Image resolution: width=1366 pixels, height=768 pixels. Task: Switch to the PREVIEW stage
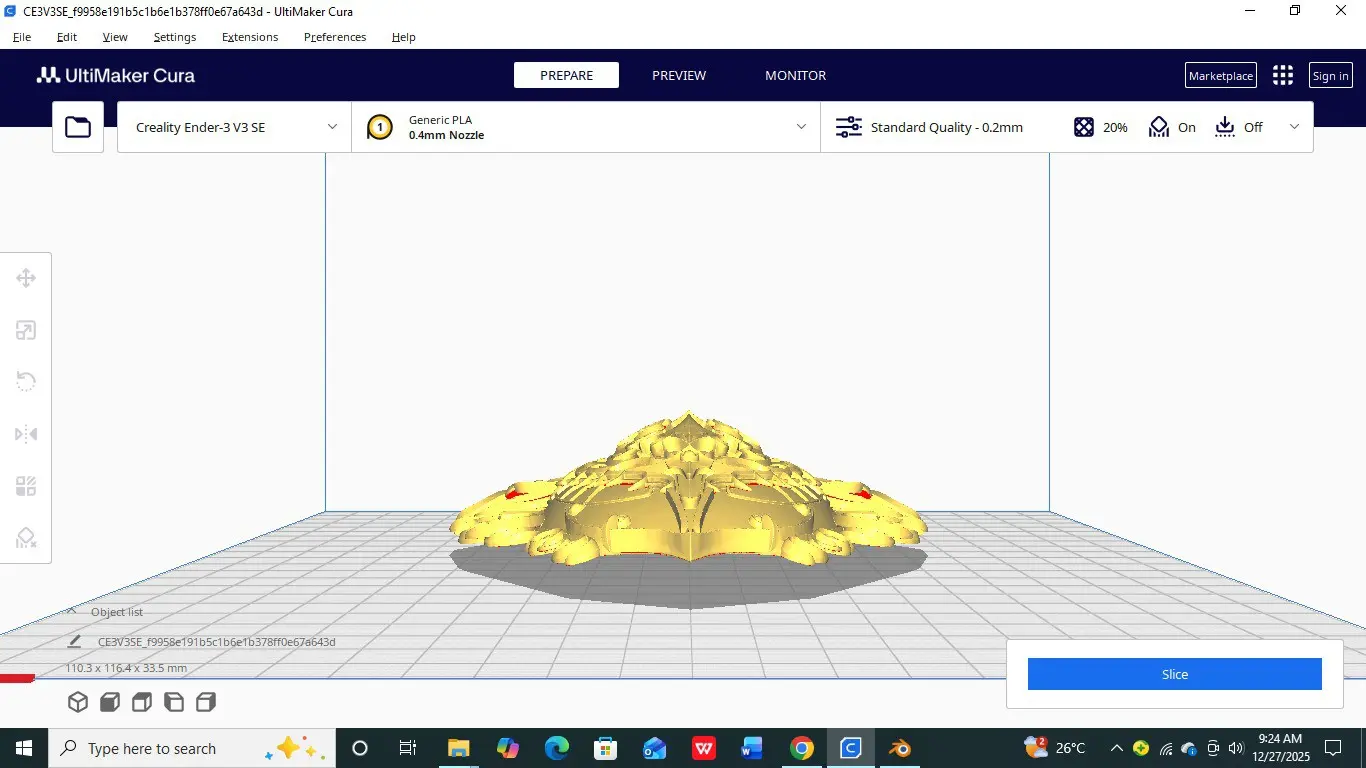click(x=679, y=75)
